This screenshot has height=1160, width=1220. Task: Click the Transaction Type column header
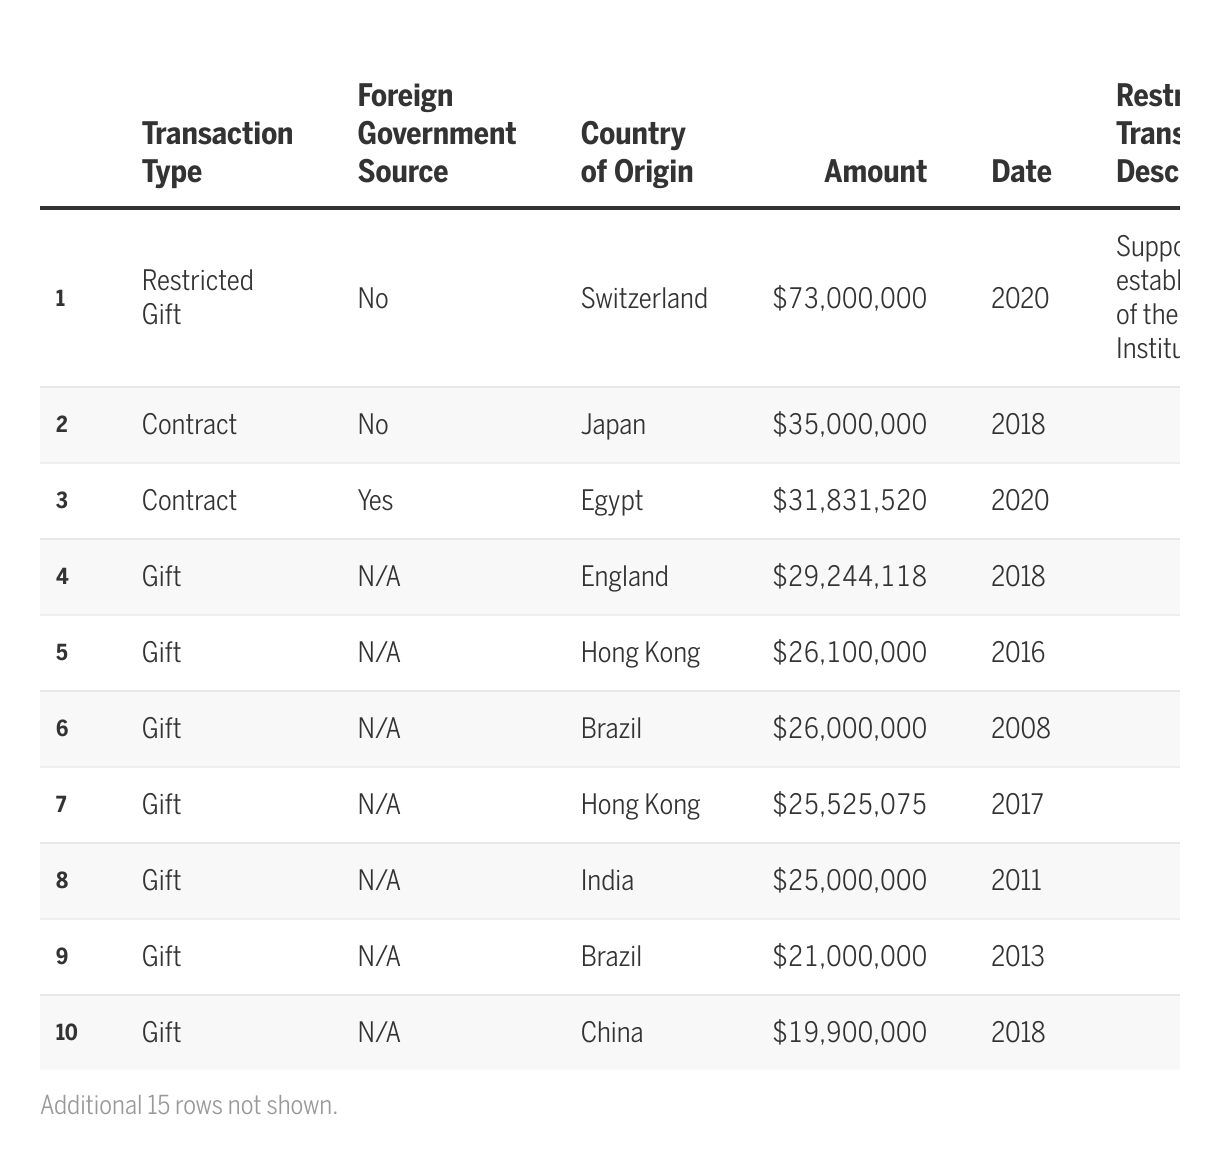(x=217, y=152)
